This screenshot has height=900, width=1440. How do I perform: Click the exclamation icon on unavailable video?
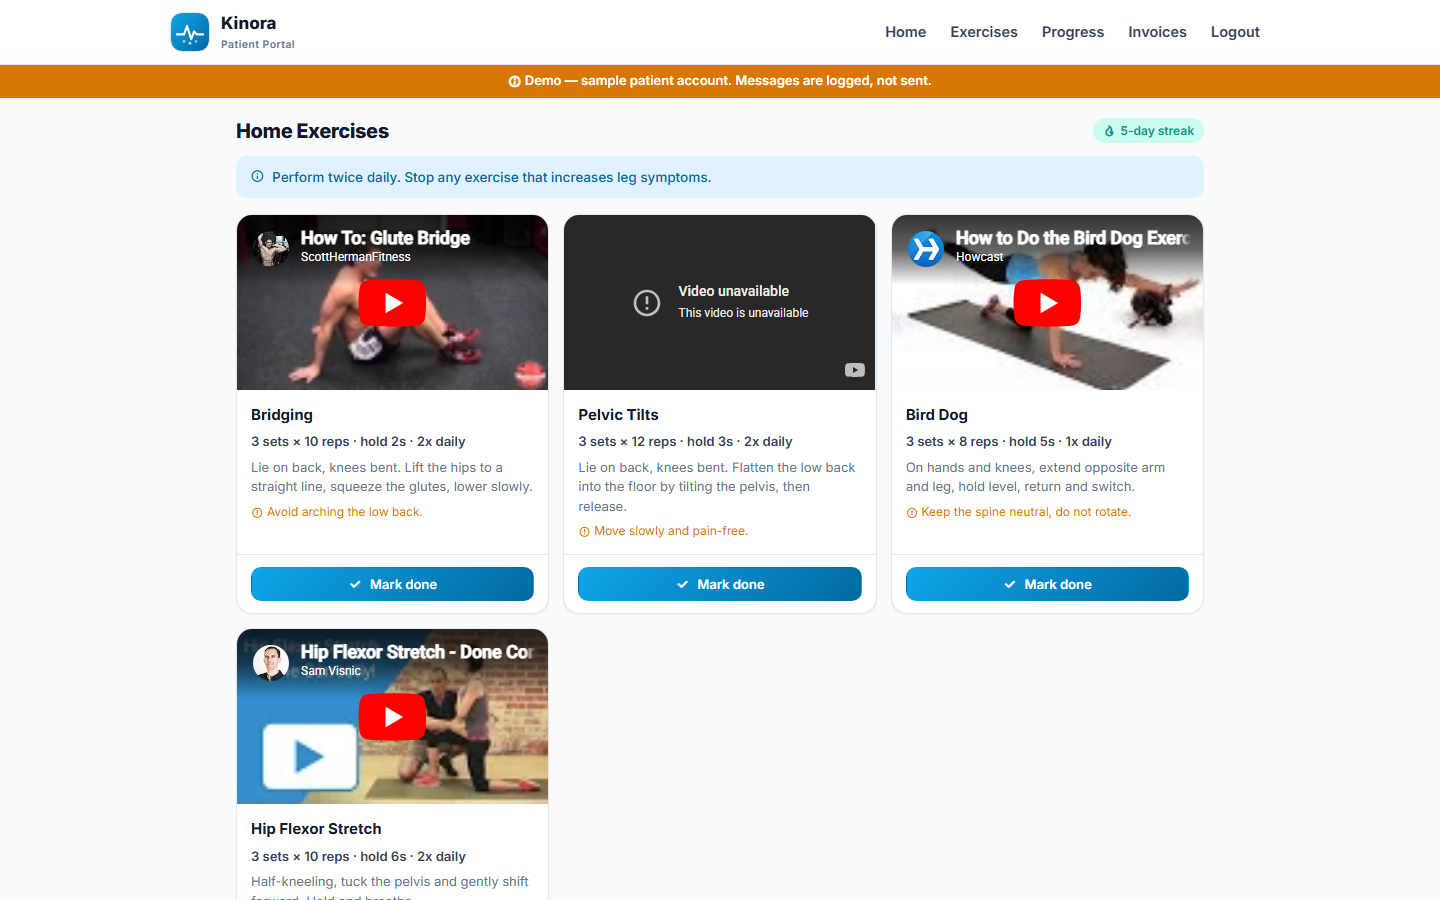tap(647, 302)
